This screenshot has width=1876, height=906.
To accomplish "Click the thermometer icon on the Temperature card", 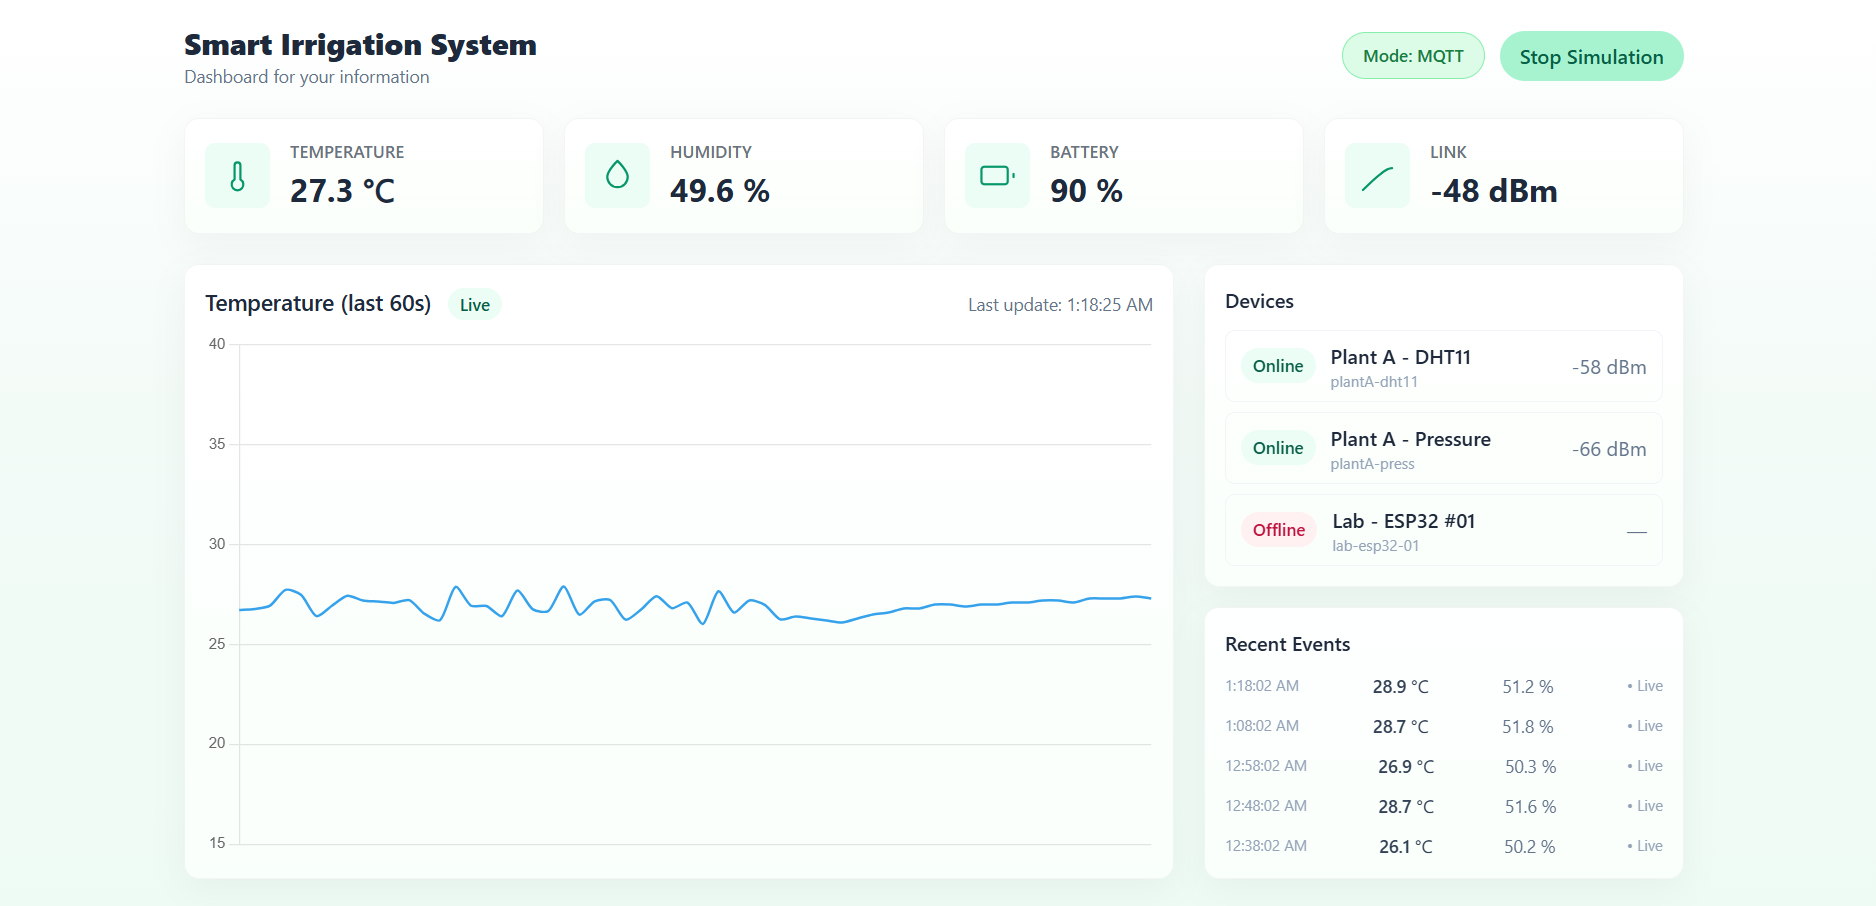I will click(x=237, y=175).
